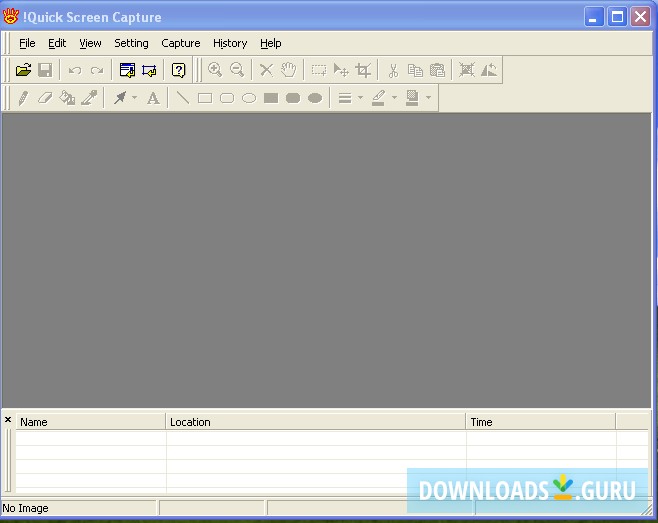Select the filled ellipse tool
The image size is (658, 523).
(315, 98)
